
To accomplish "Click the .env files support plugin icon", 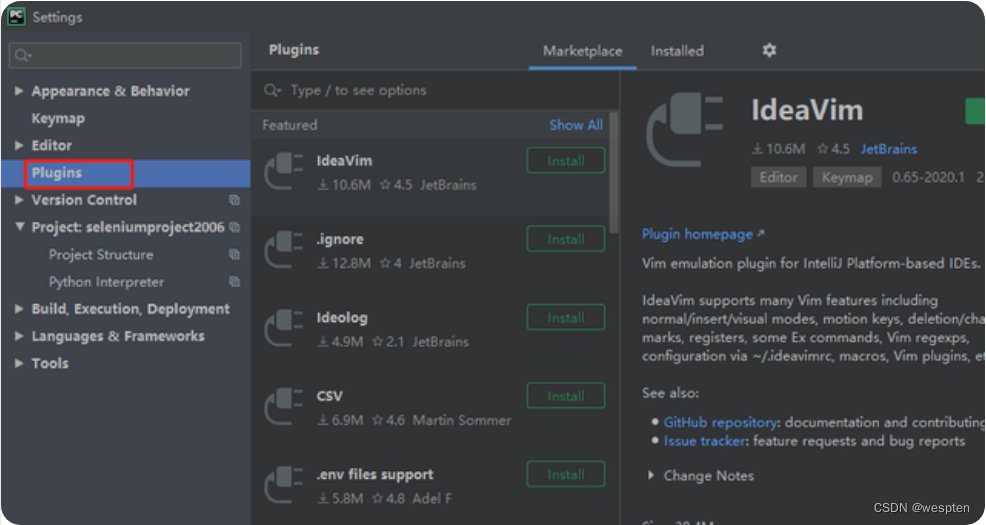I will coord(284,485).
